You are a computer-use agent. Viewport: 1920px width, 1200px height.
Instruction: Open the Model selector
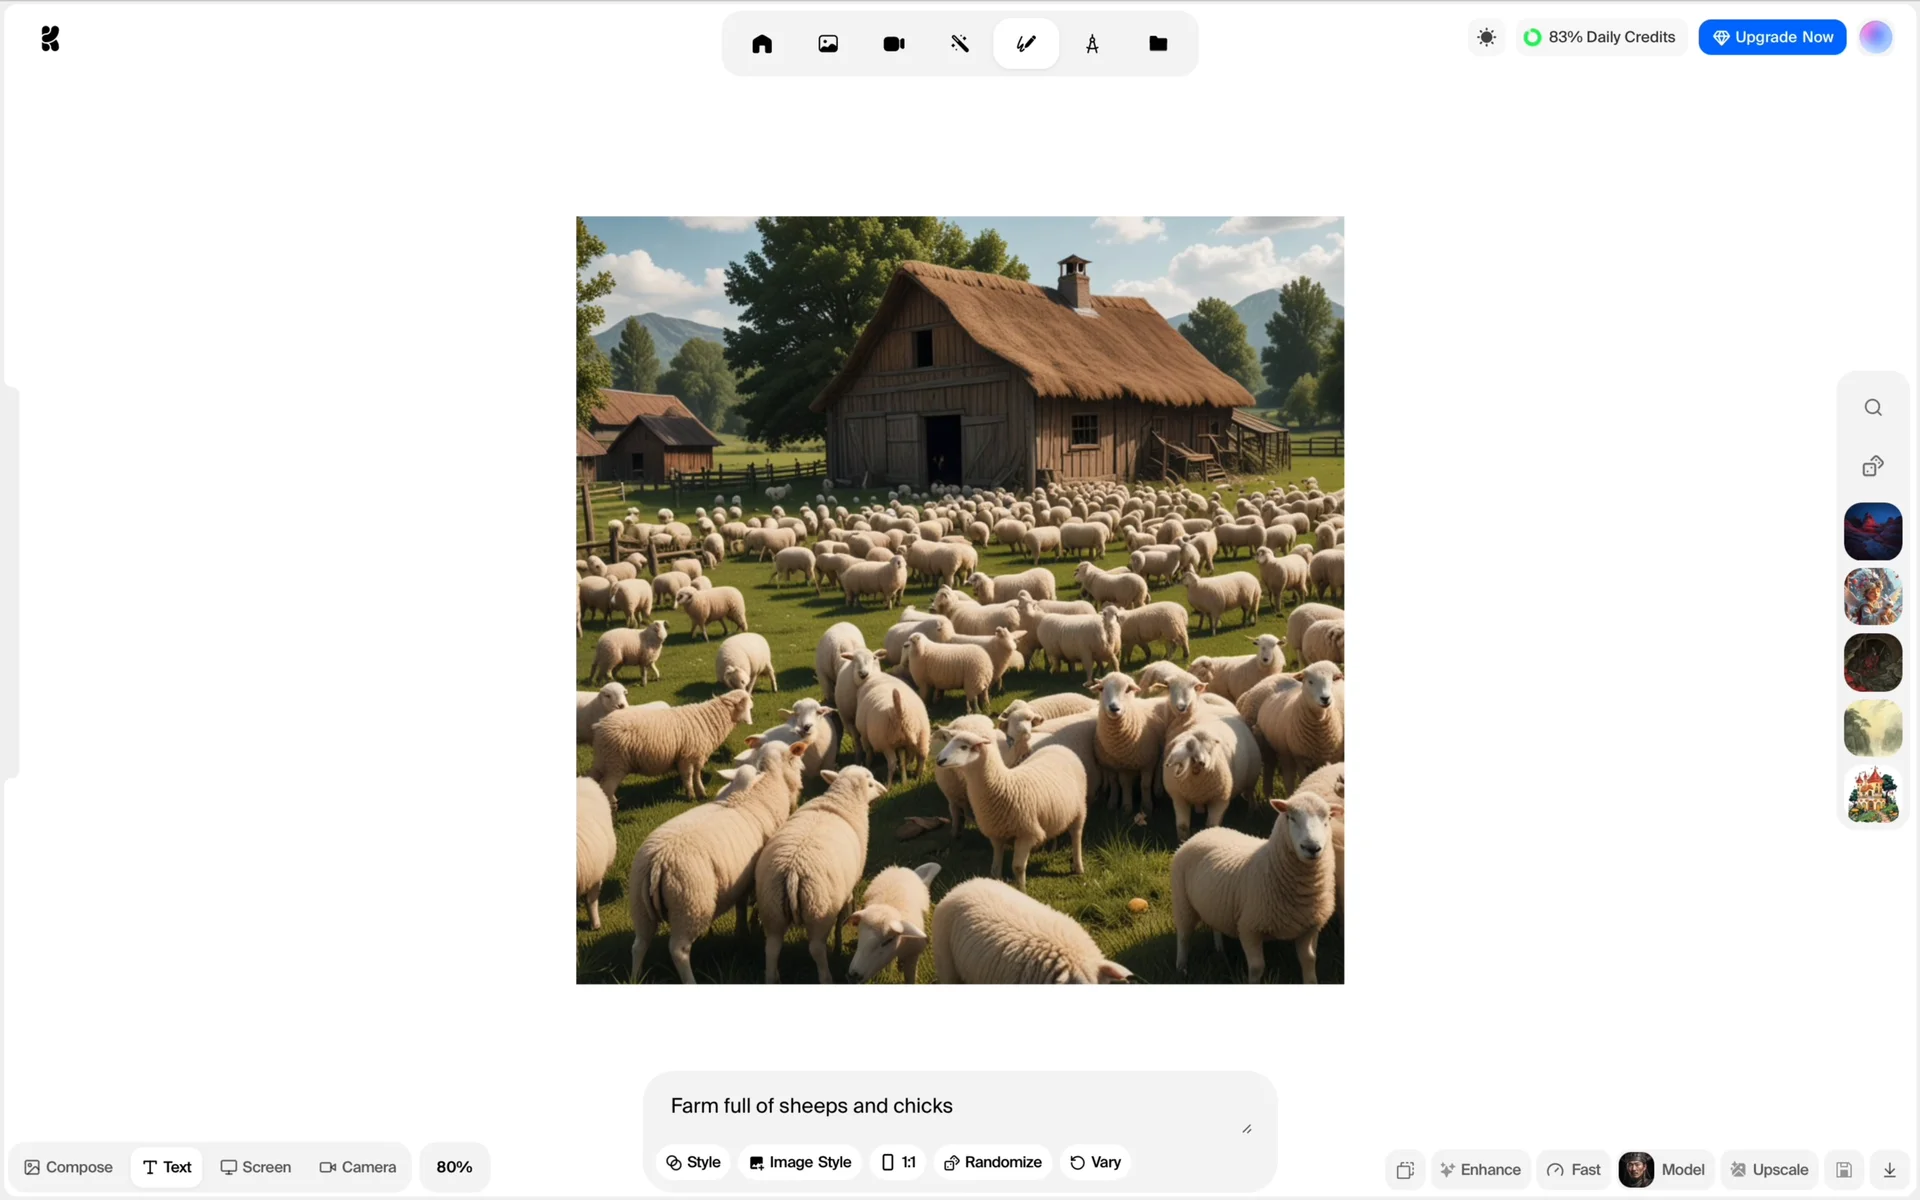(1663, 1169)
